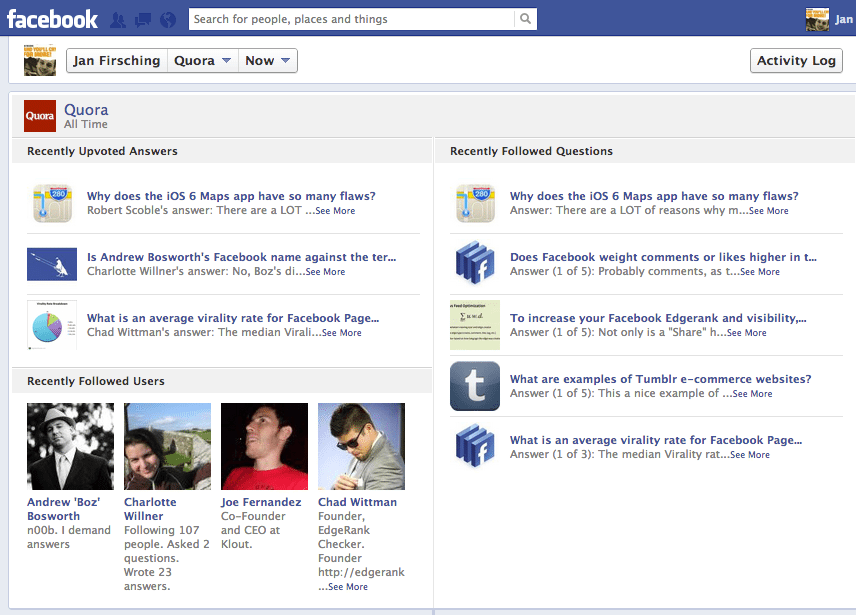Click Facebook cube icon beside virality question
This screenshot has height=615, width=856.
pyautogui.click(x=475, y=446)
